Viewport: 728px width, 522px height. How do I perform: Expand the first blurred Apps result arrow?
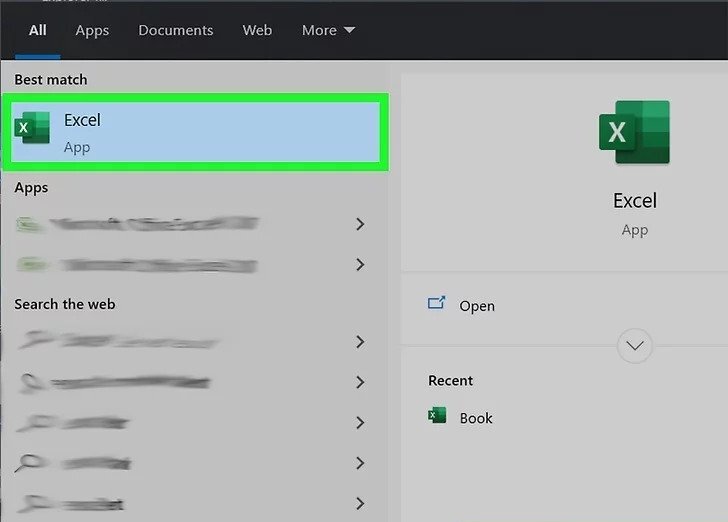(360, 224)
